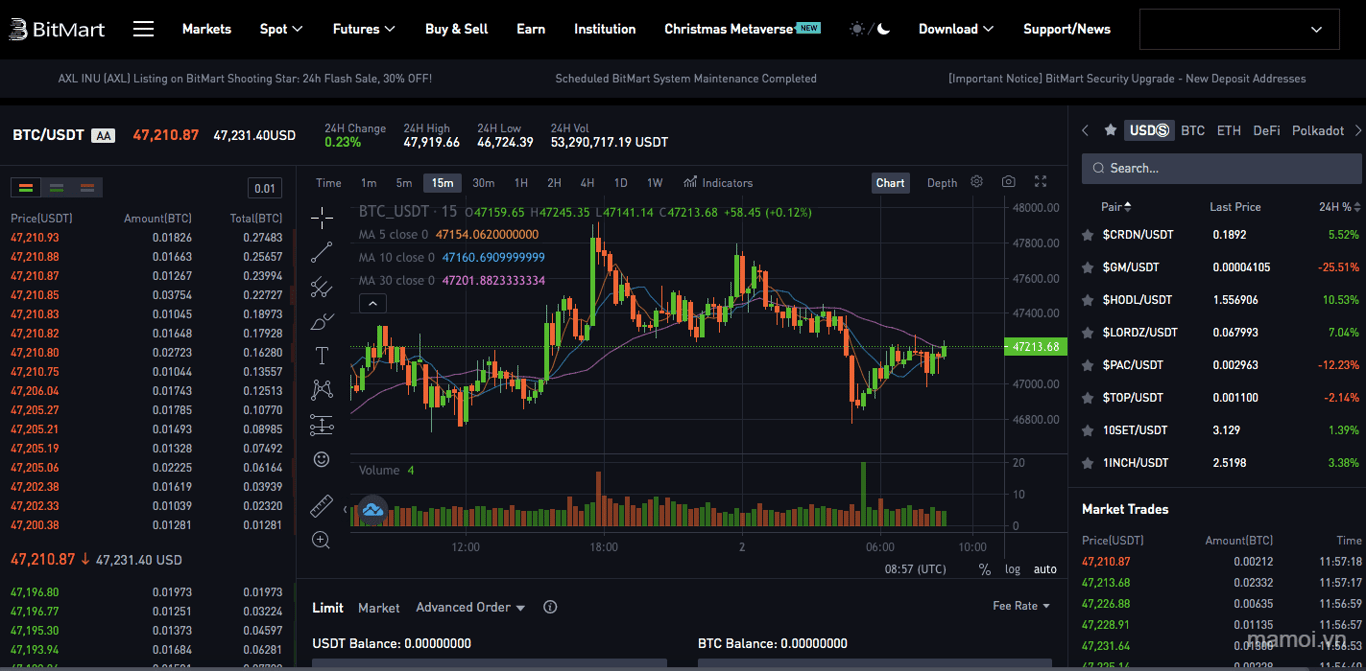Open order book precision 0.01 dropdown
Image resolution: width=1366 pixels, height=671 pixels.
click(265, 188)
